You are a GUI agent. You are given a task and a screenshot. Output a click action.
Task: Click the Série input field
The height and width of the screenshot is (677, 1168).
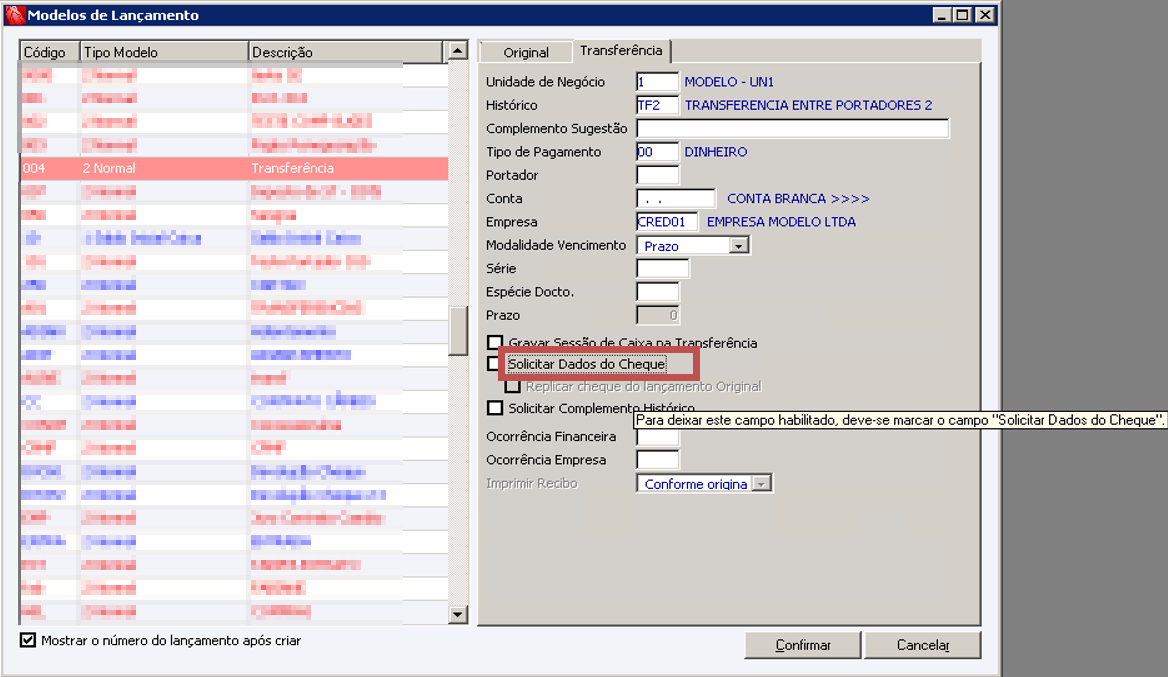point(662,268)
